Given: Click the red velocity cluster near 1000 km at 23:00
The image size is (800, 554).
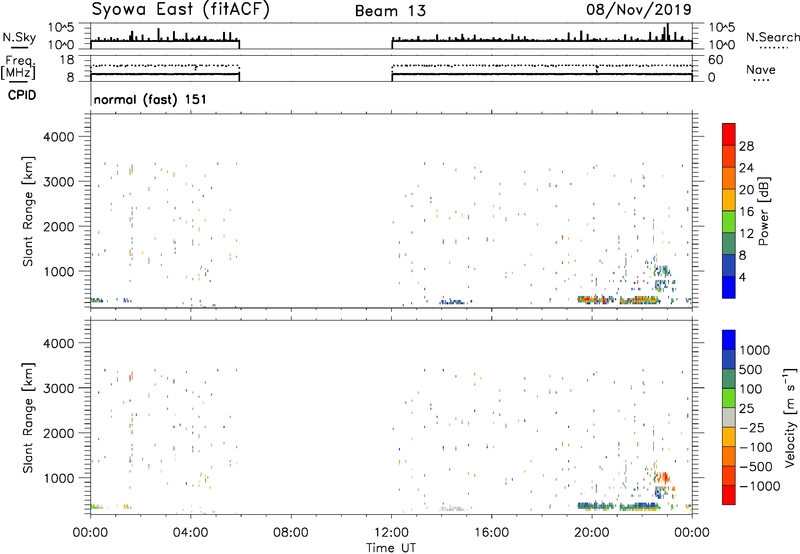Looking at the screenshot, I should coord(662,478).
